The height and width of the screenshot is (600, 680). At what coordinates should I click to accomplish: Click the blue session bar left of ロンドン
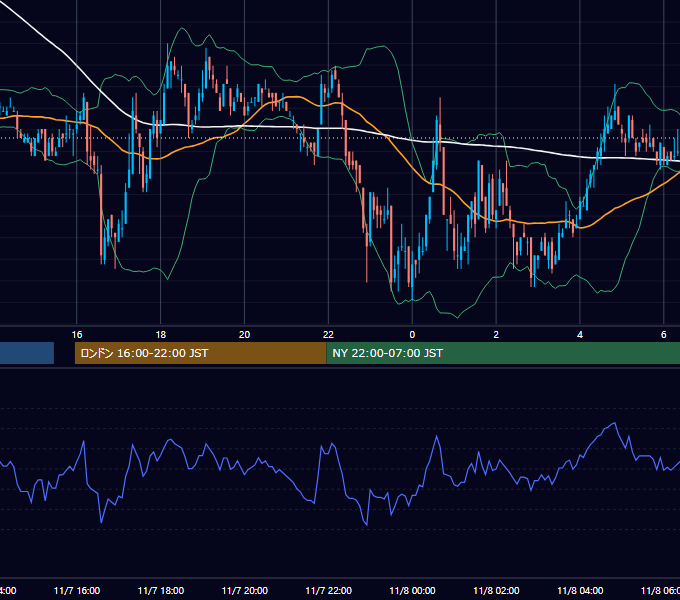tap(27, 353)
